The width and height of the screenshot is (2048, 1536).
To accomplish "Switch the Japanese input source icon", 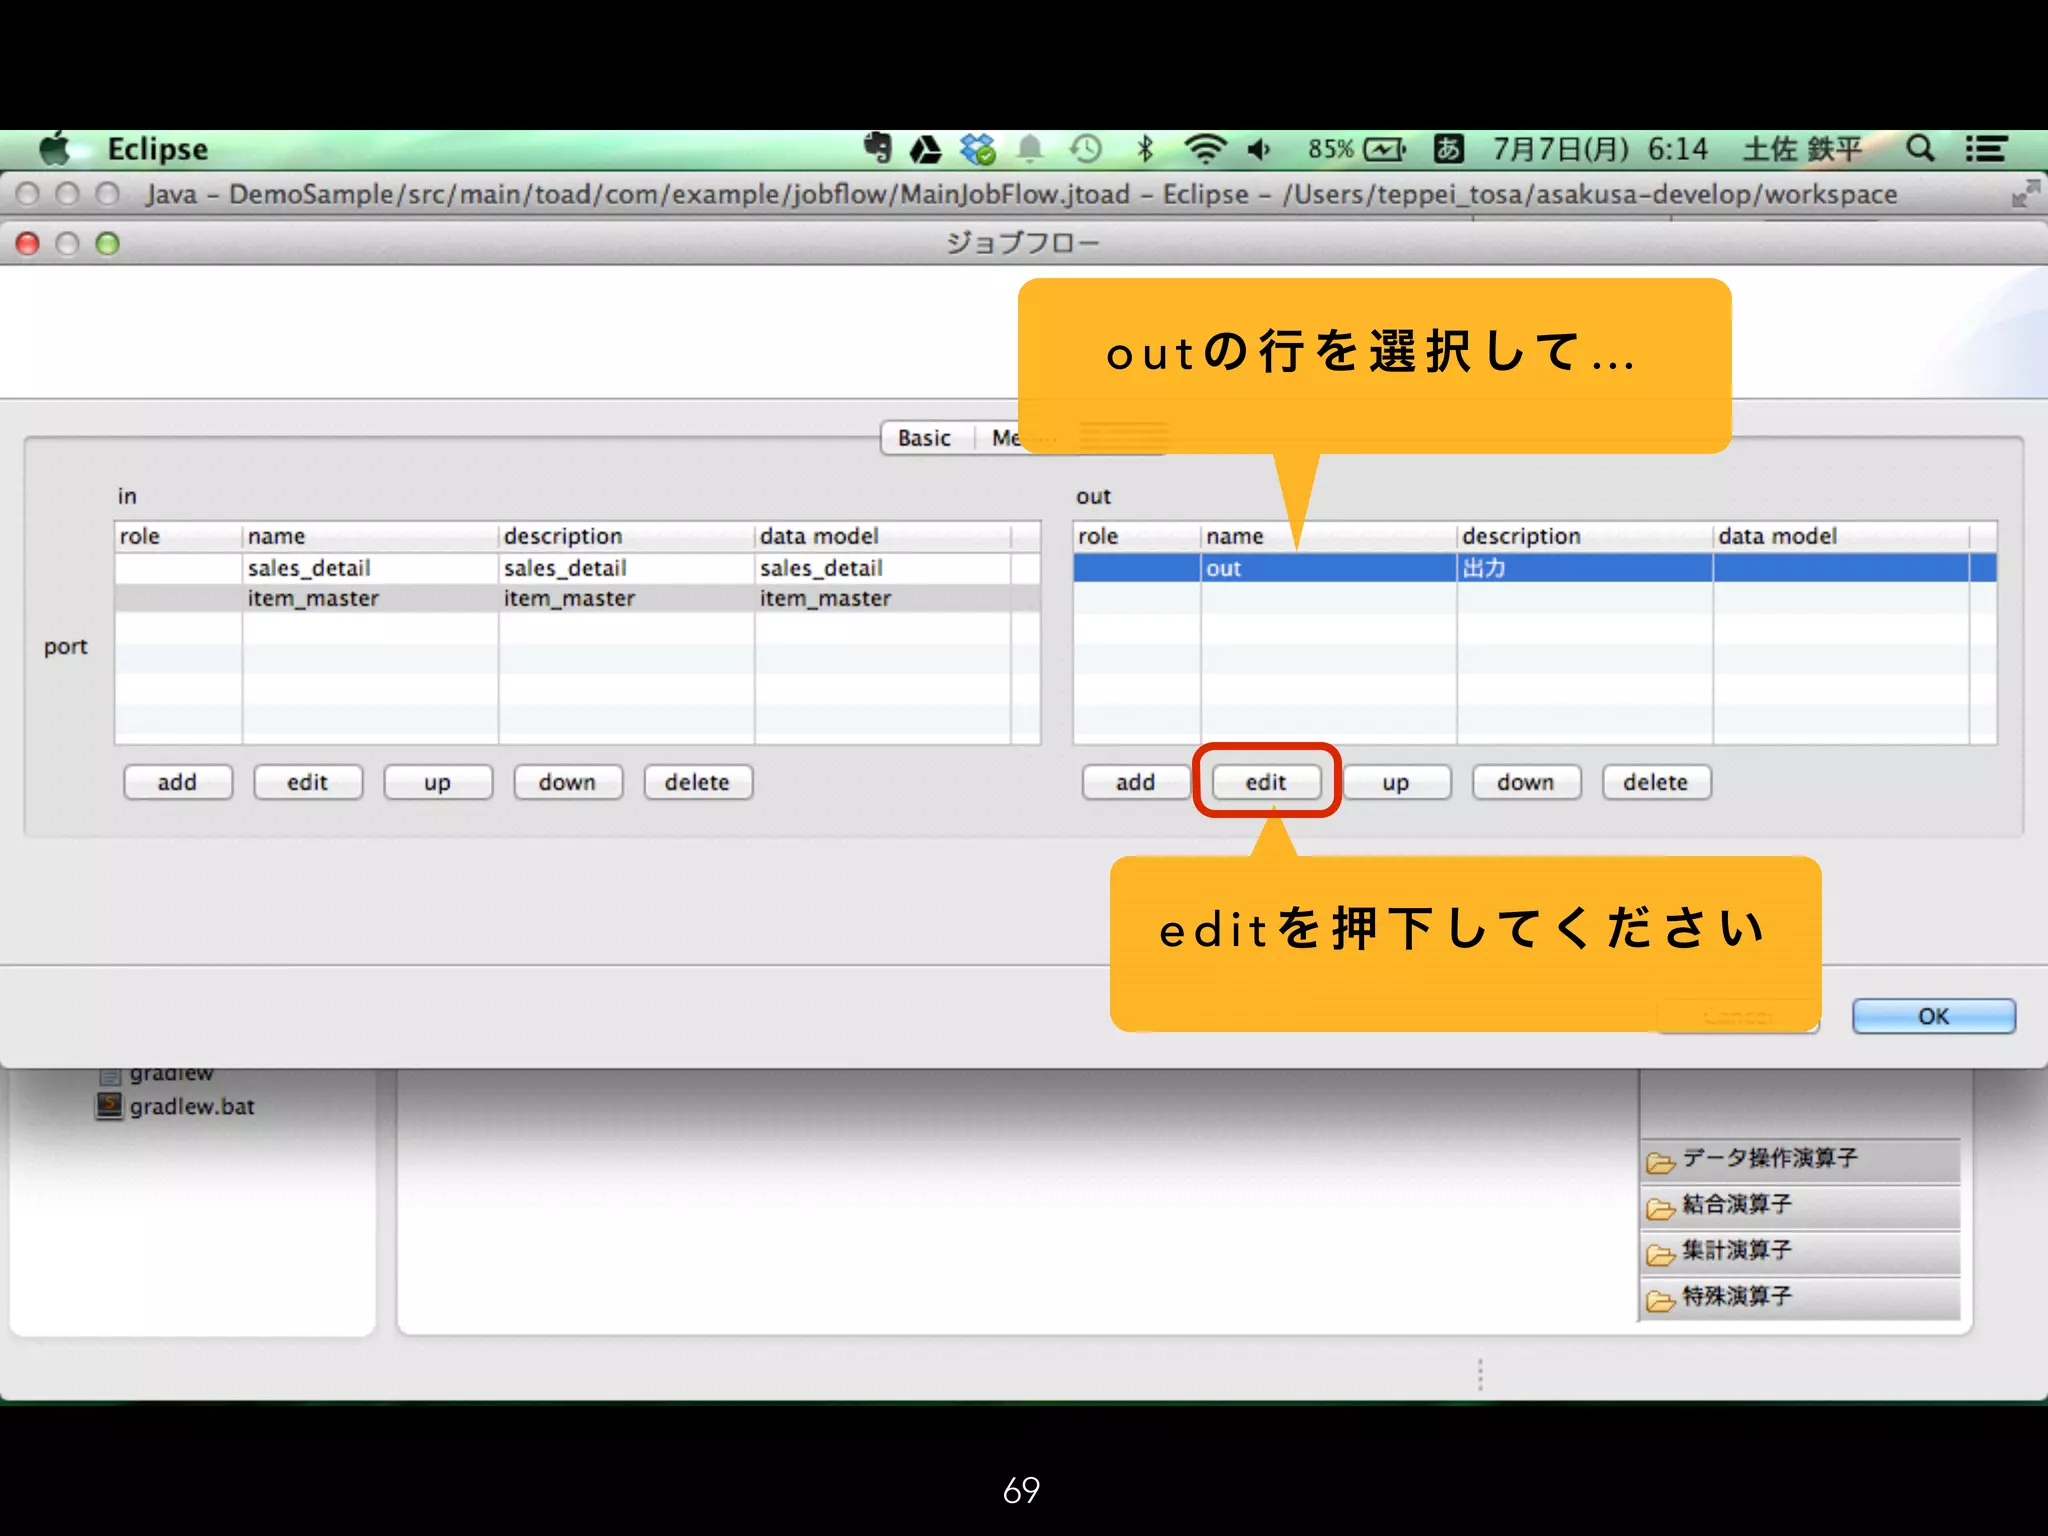I will 1448,149.
